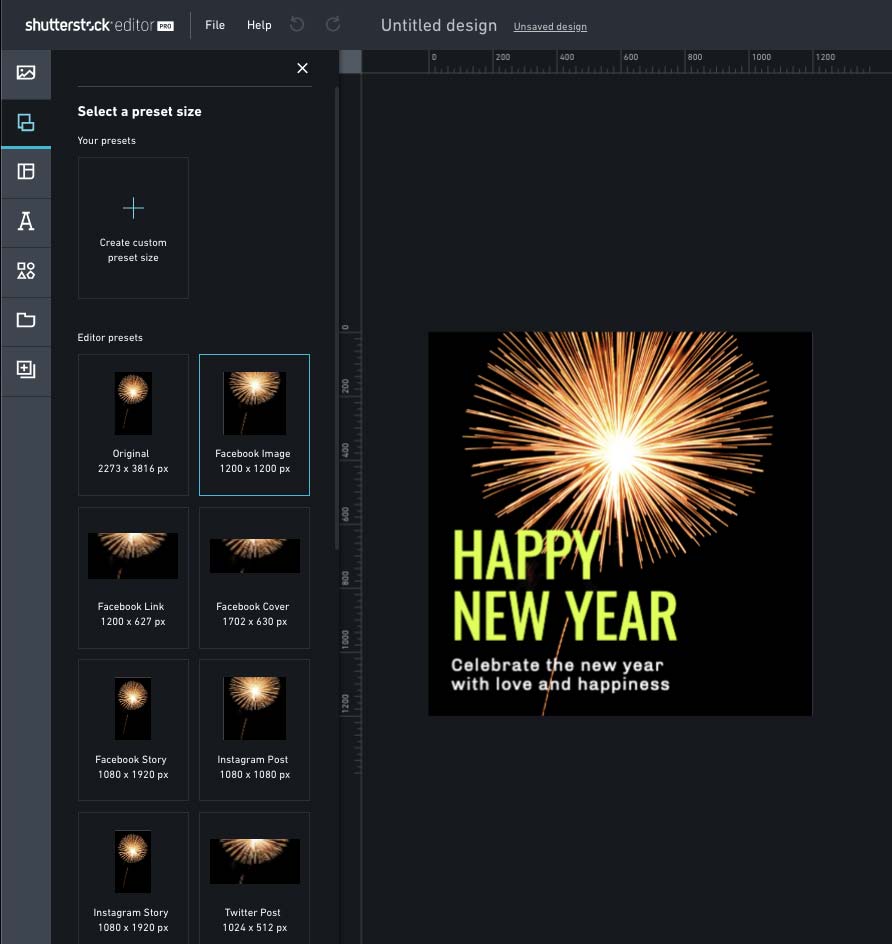Select the Facebook Cover preset
This screenshot has height=944, width=892.
click(254, 578)
